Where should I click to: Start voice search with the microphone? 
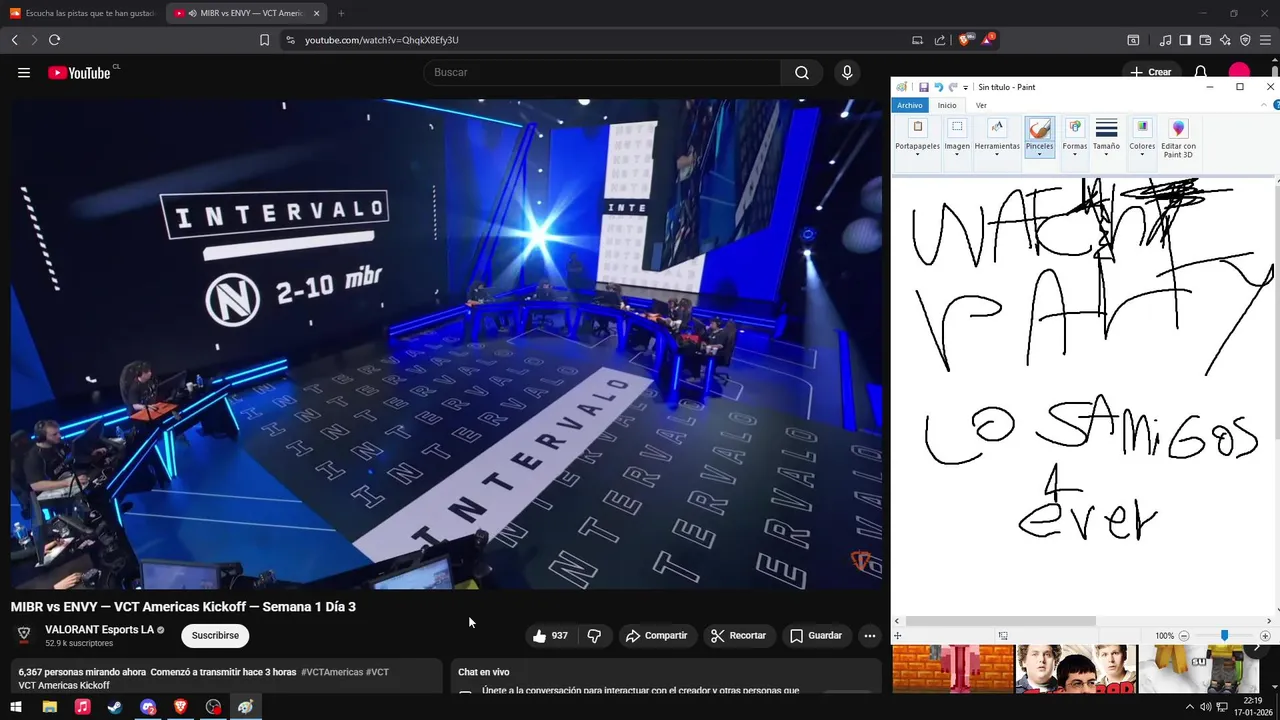pos(847,72)
